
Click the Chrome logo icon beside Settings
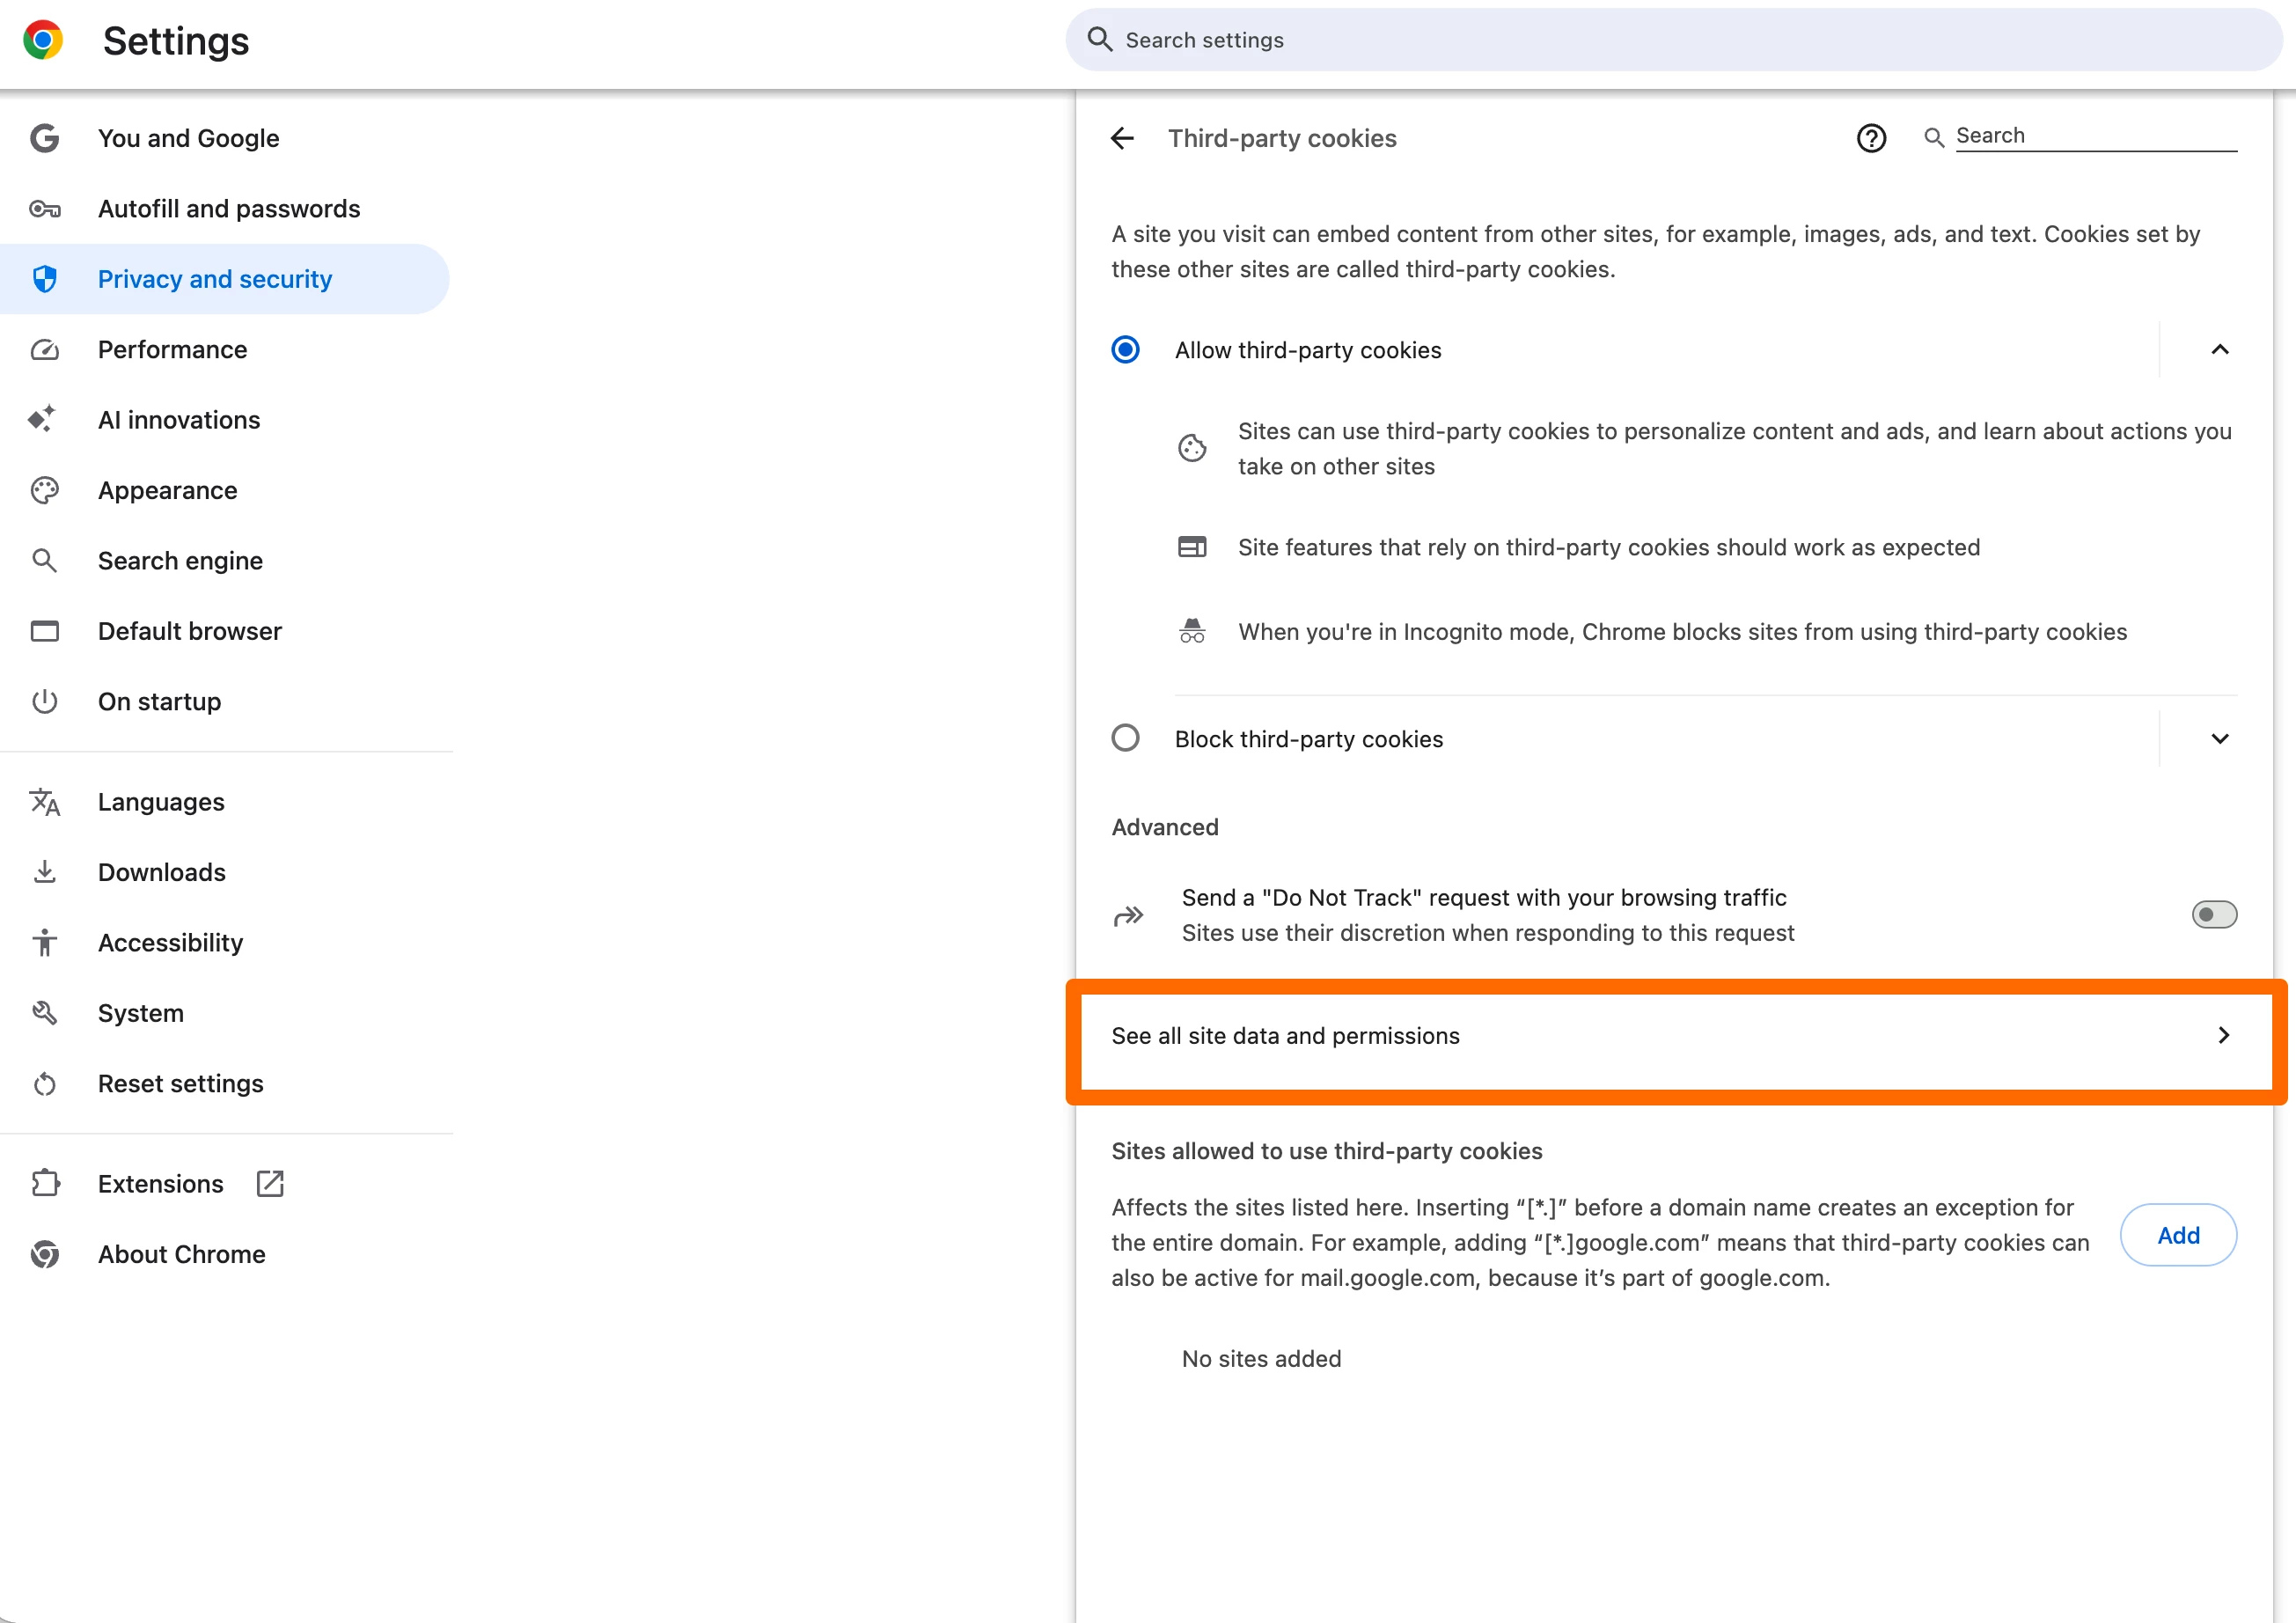point(43,41)
